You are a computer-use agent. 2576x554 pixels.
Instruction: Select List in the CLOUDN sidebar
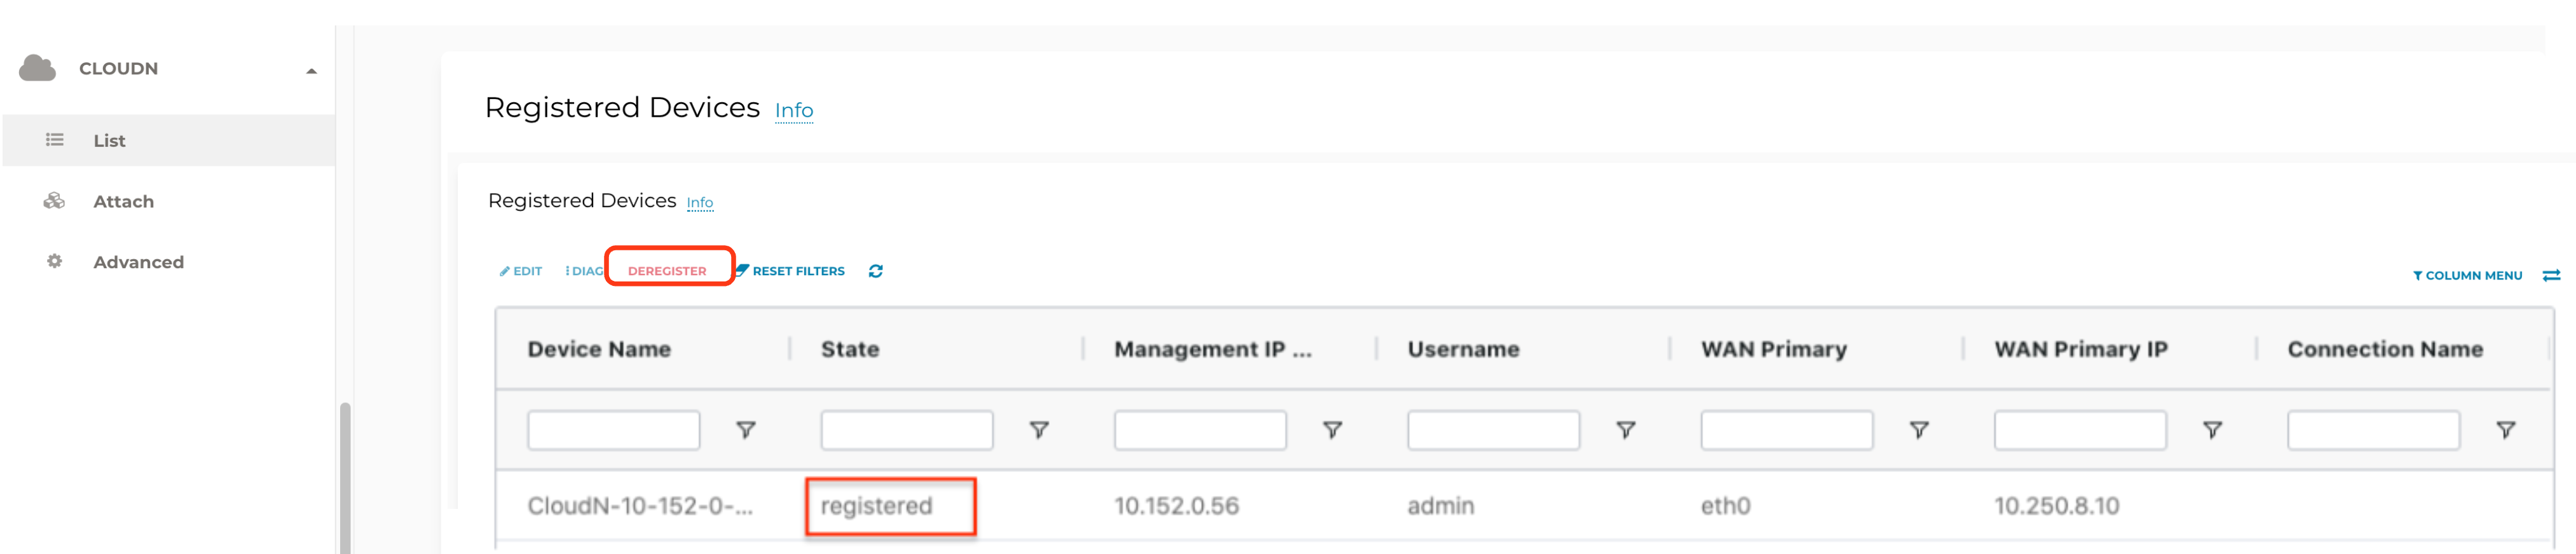tap(110, 140)
